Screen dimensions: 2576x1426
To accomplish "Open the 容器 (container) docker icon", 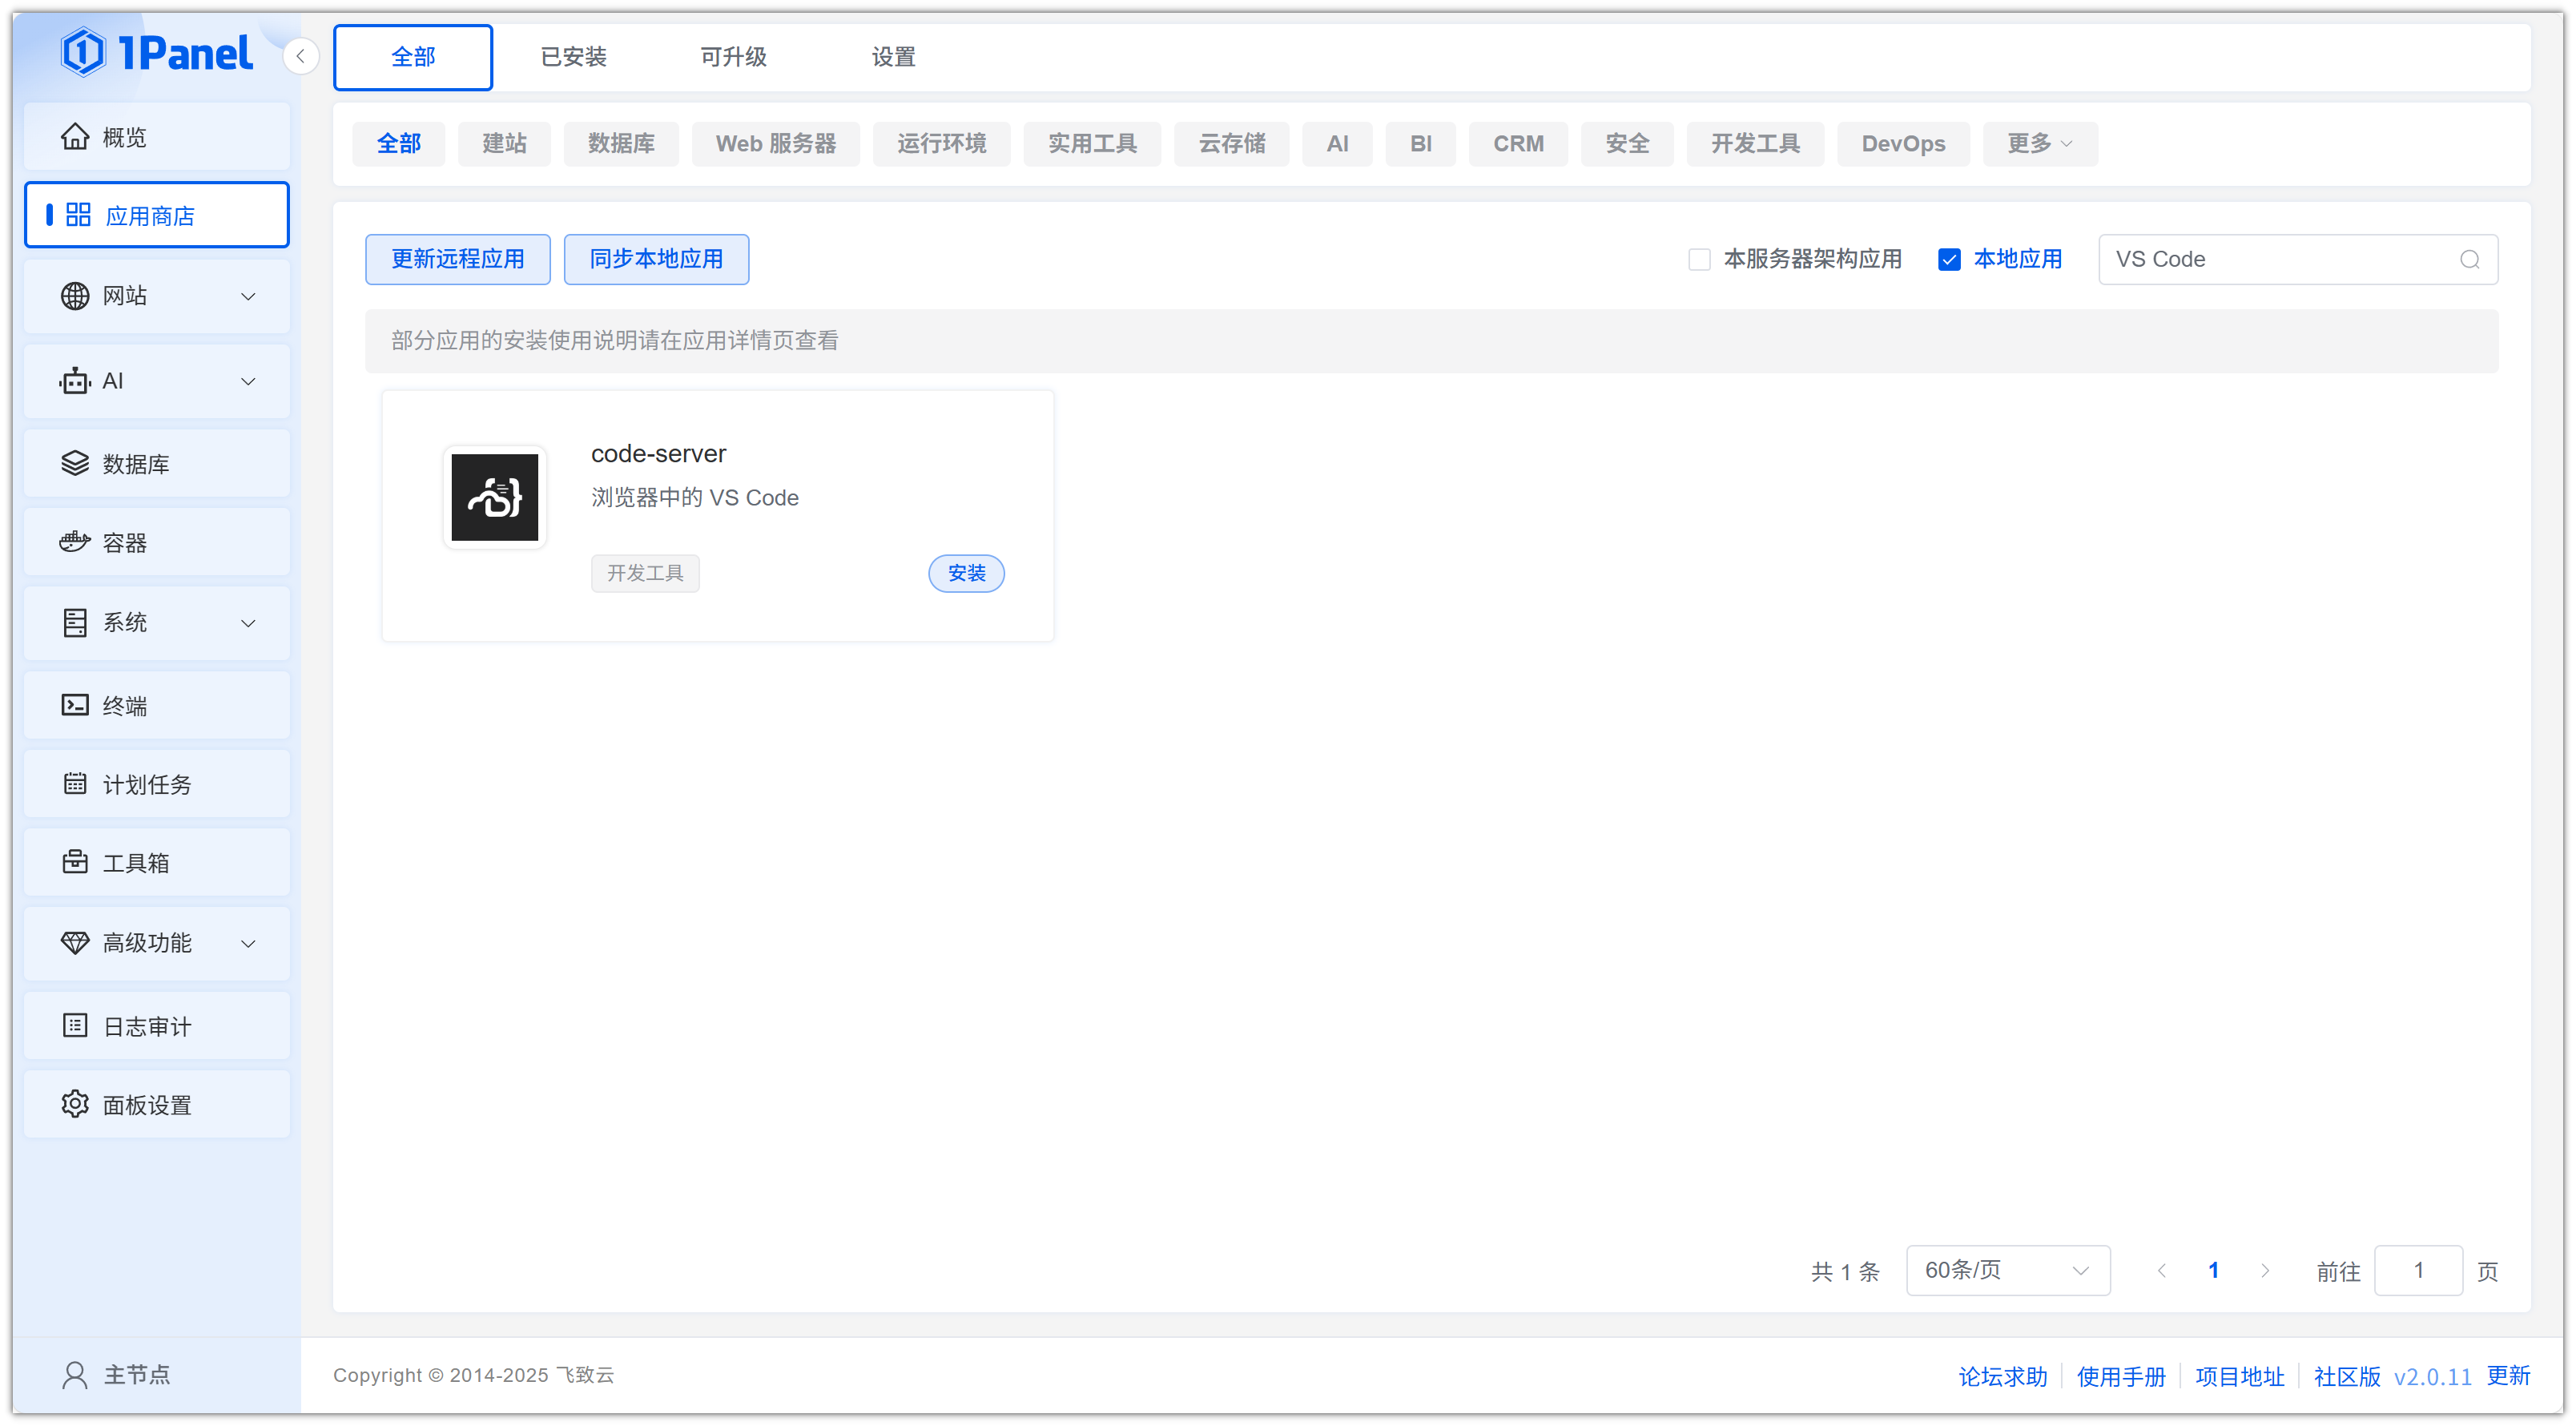I will tap(75, 542).
